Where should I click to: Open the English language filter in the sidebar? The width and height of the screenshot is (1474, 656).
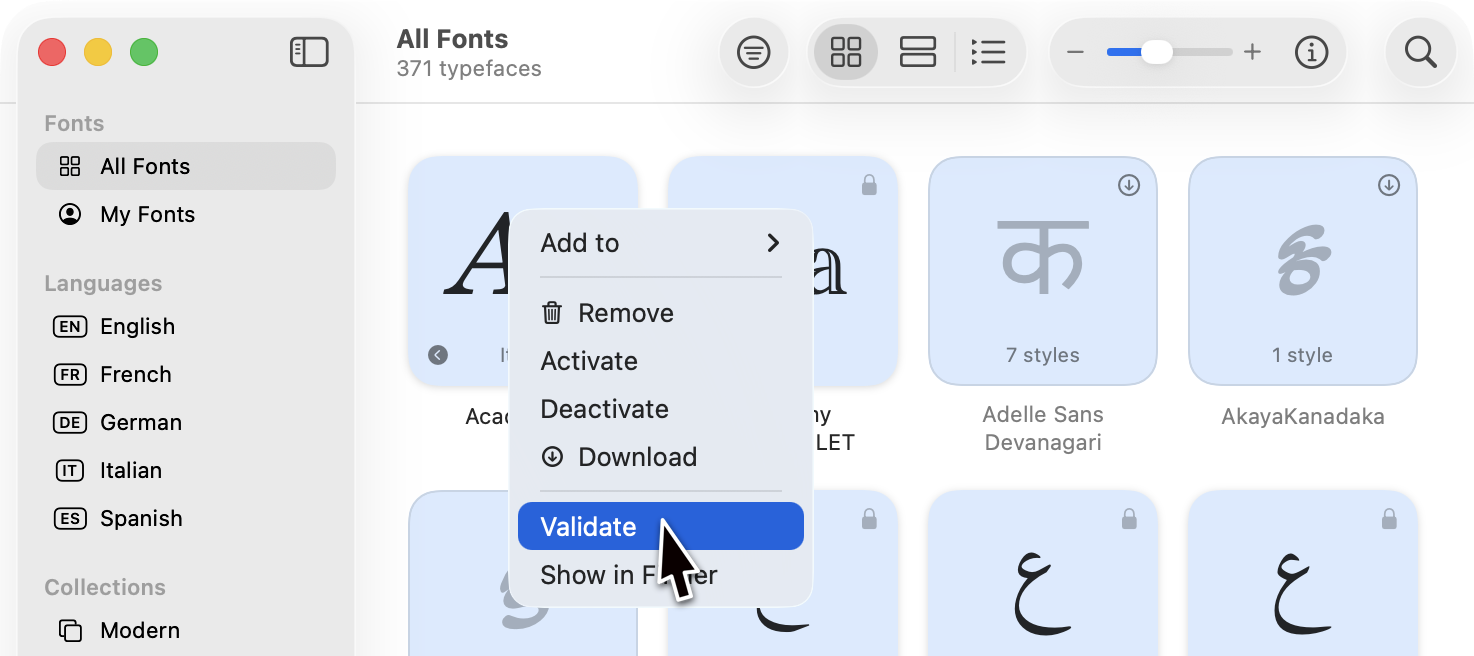137,326
